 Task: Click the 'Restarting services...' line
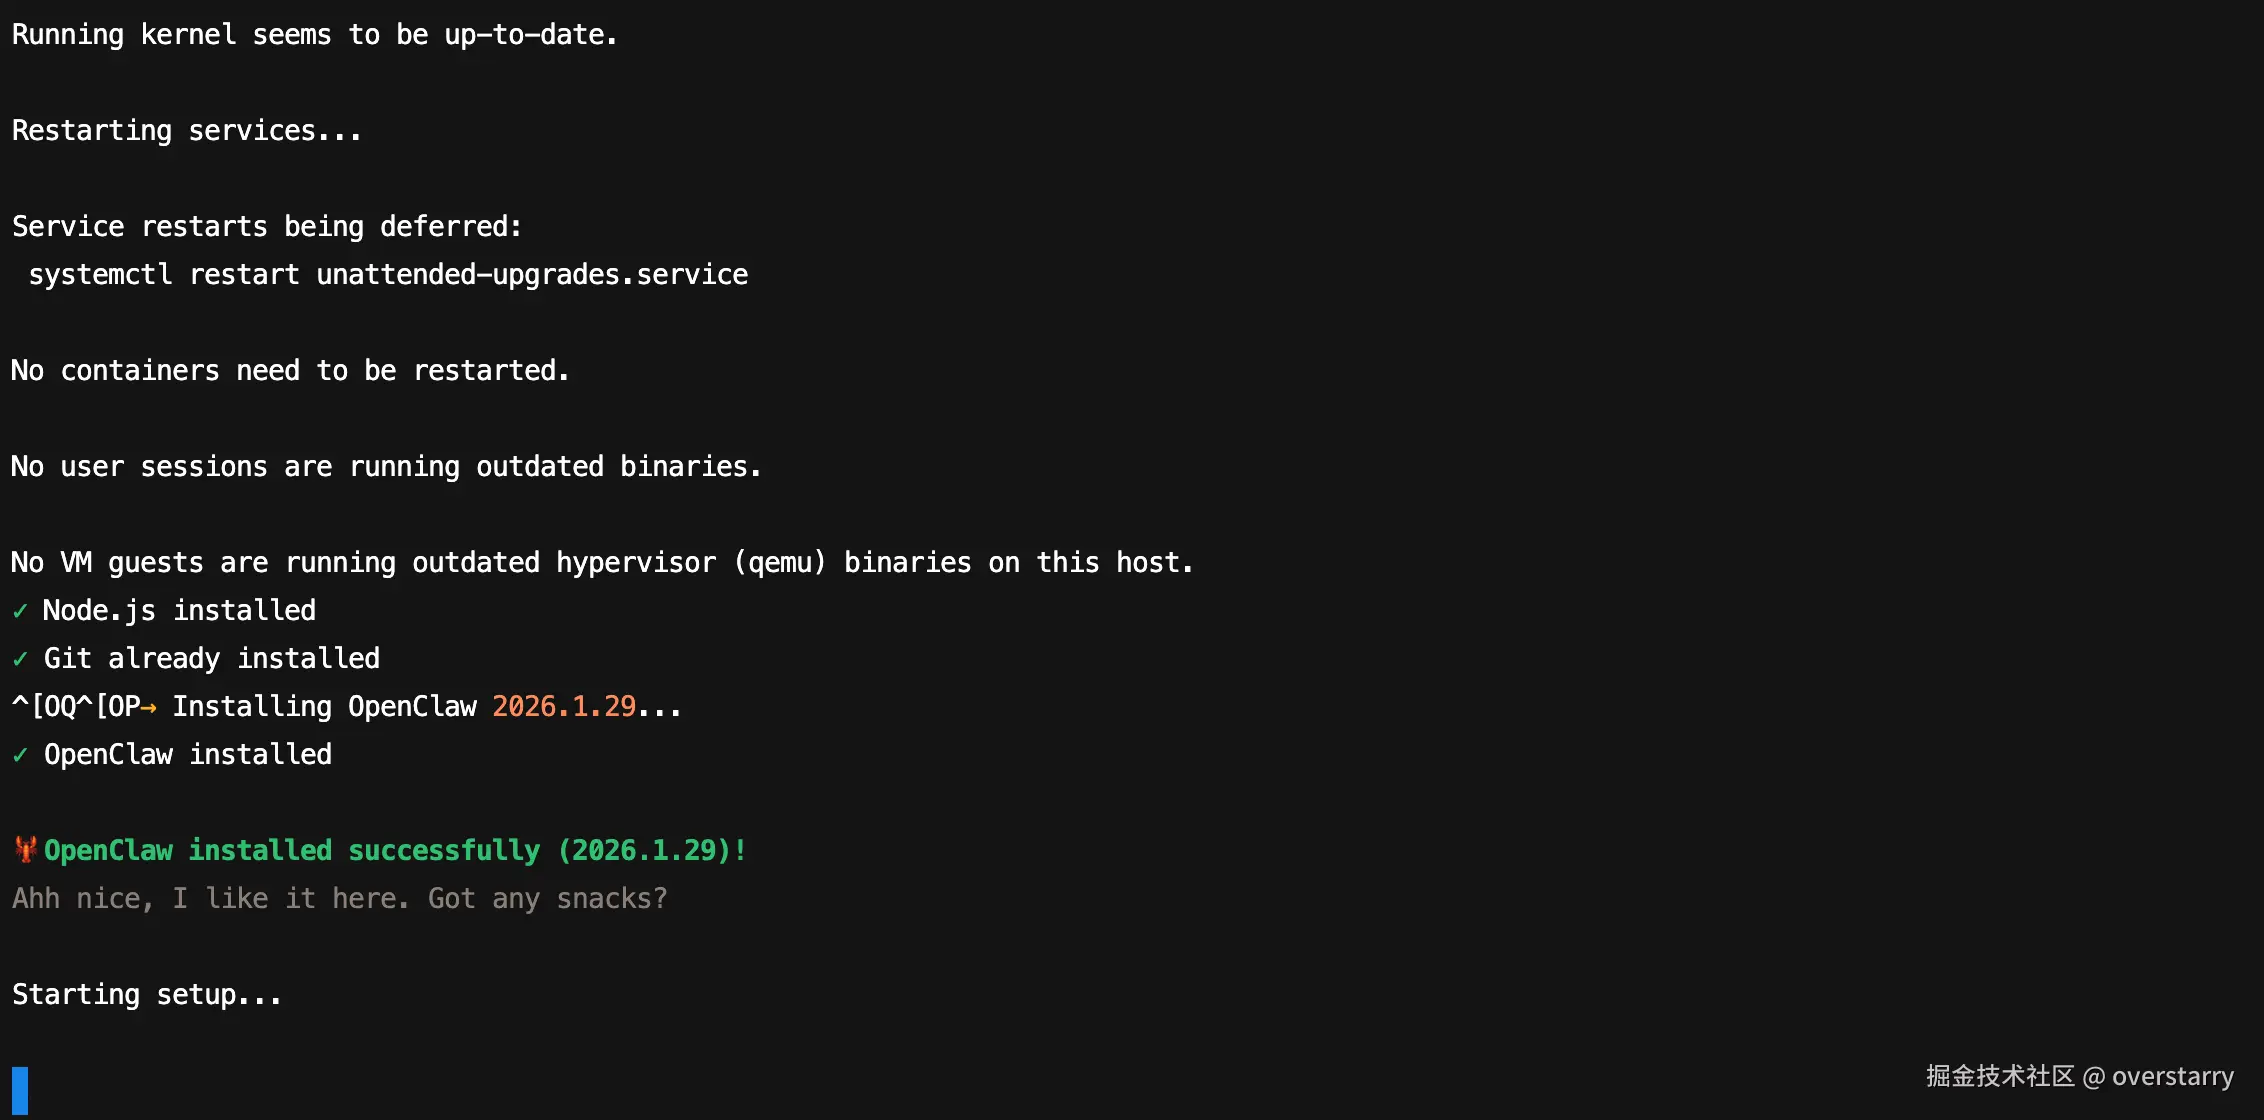click(x=187, y=131)
